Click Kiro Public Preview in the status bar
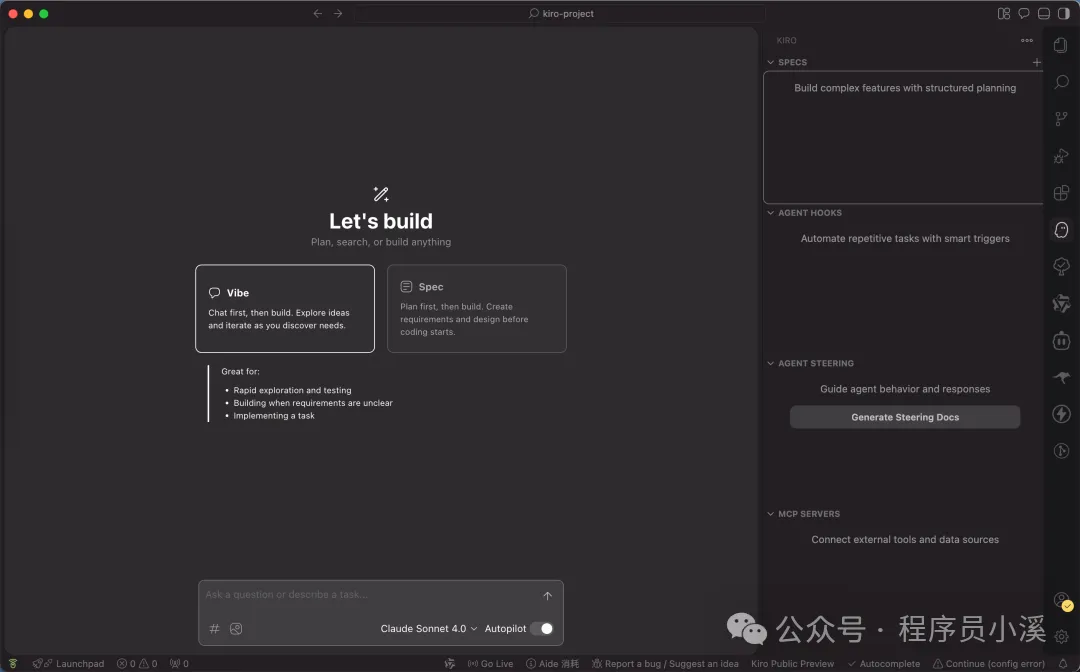This screenshot has height=672, width=1080. 792,664
